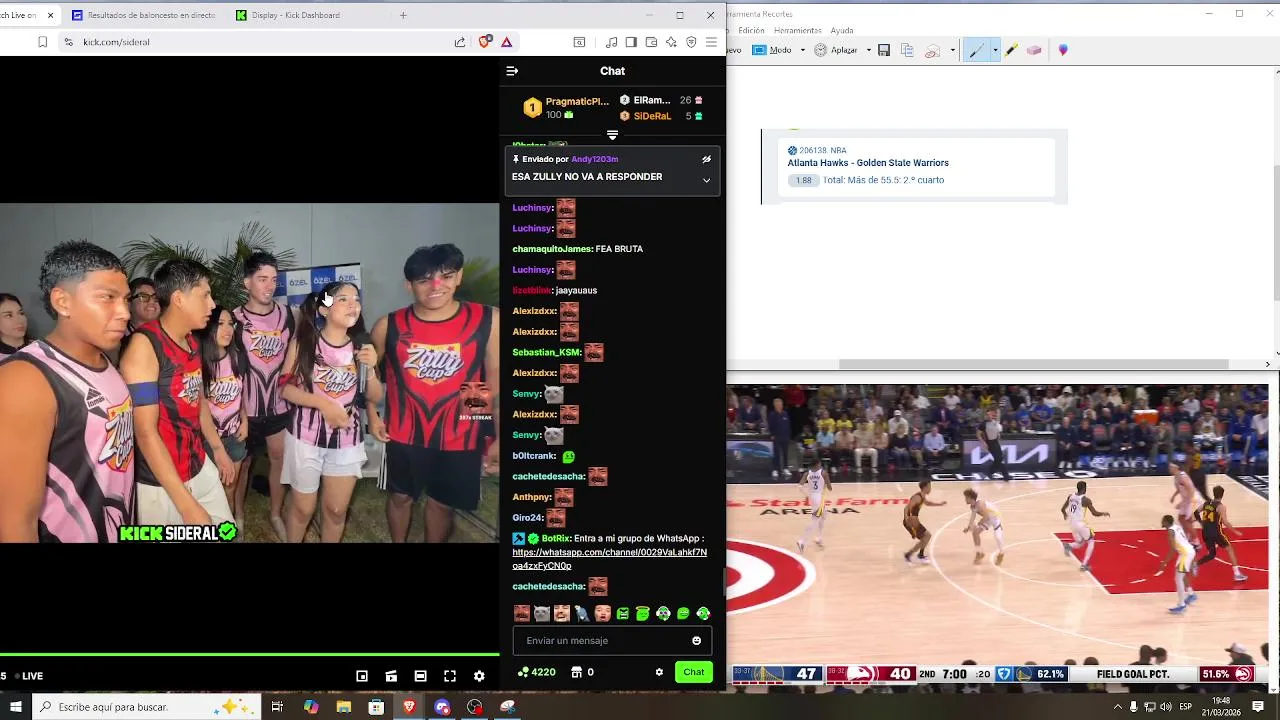Image resolution: width=1280 pixels, height=720 pixels.
Task: Click the green player progress bar
Action: pos(250,656)
